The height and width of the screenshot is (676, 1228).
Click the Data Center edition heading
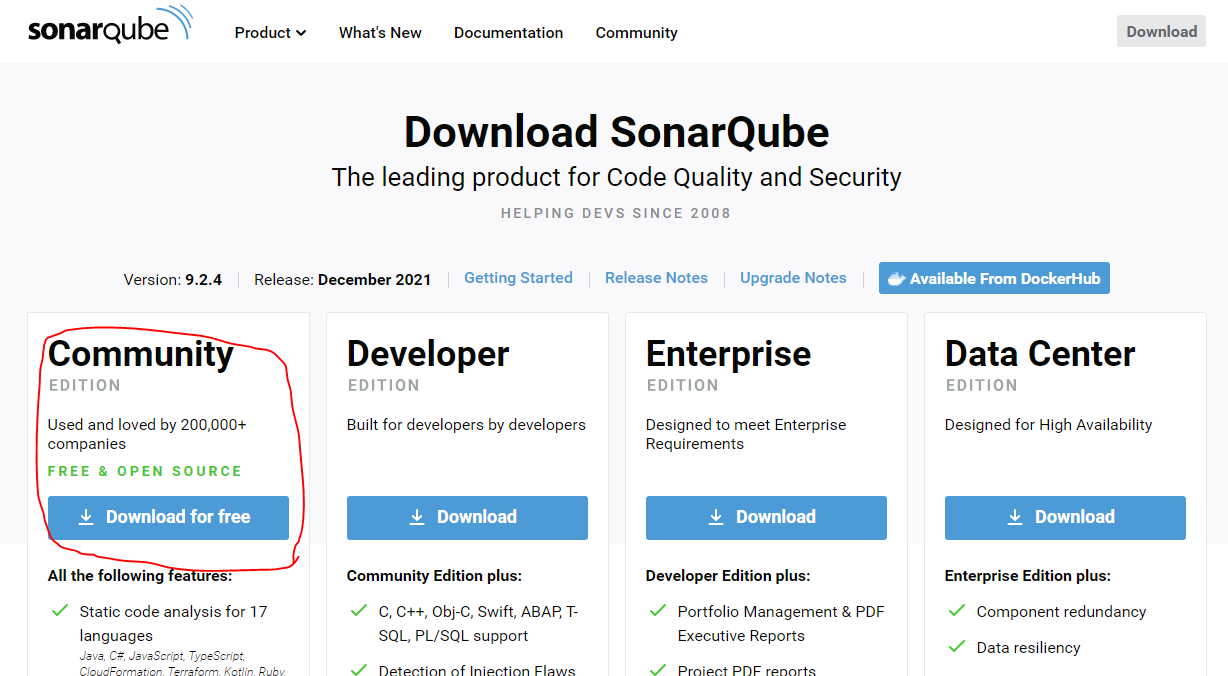click(1040, 354)
